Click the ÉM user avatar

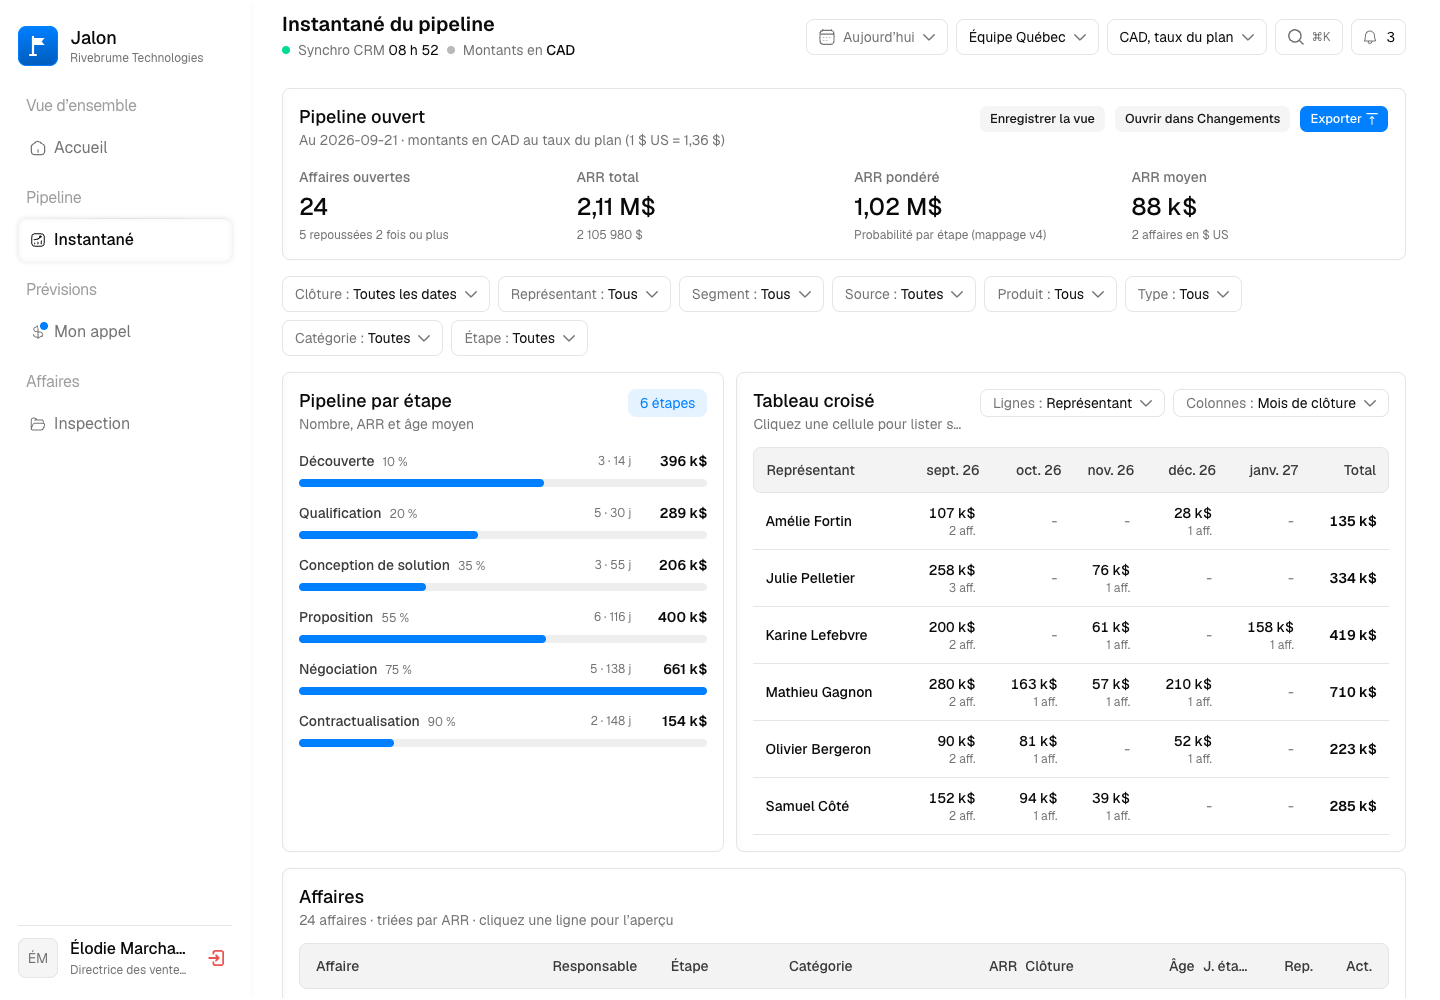(x=38, y=958)
